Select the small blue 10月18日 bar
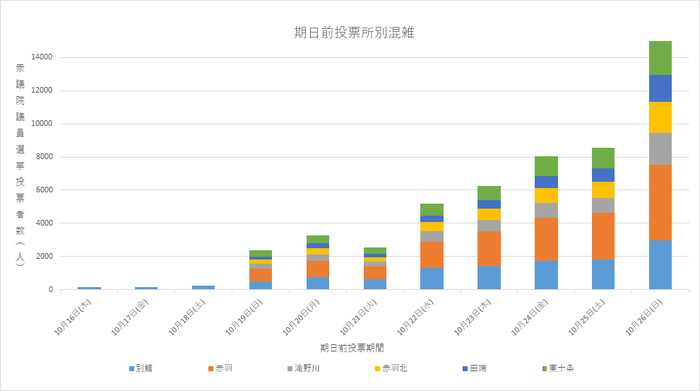 [x=204, y=287]
